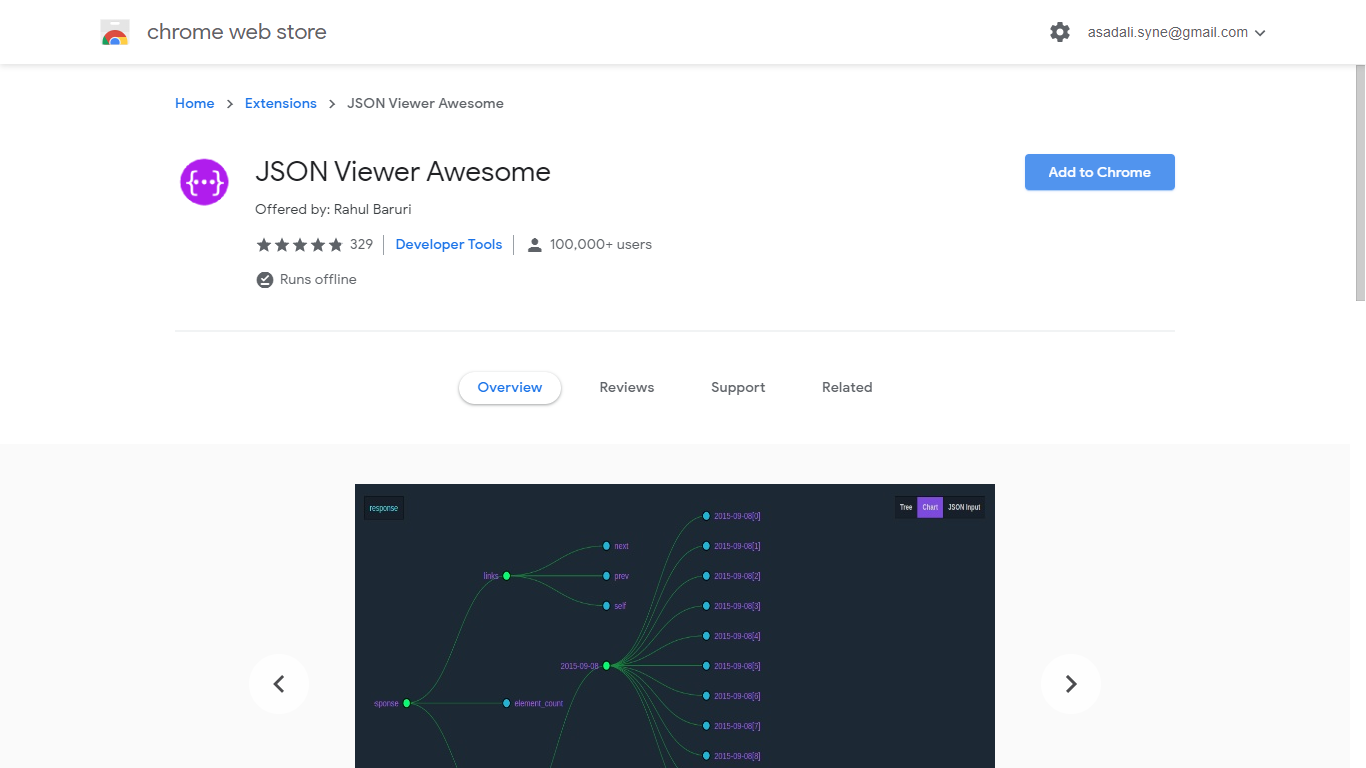The width and height of the screenshot is (1366, 768).
Task: Select the Related tab
Action: point(847,388)
